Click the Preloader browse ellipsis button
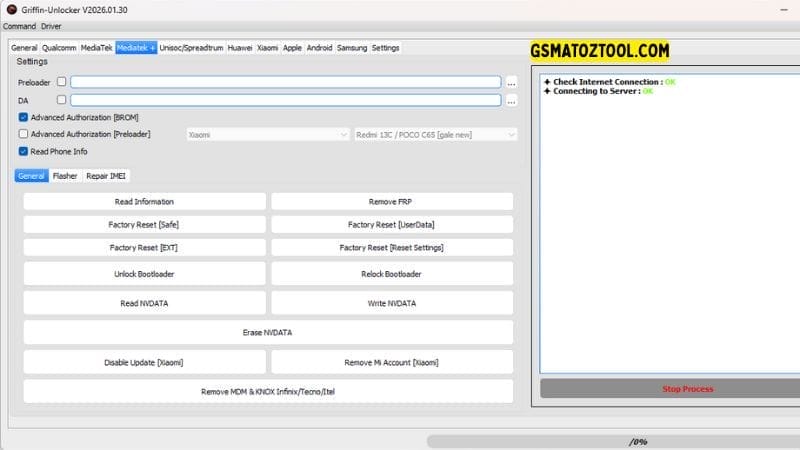Screen dimensions: 800x450 tap(511, 82)
